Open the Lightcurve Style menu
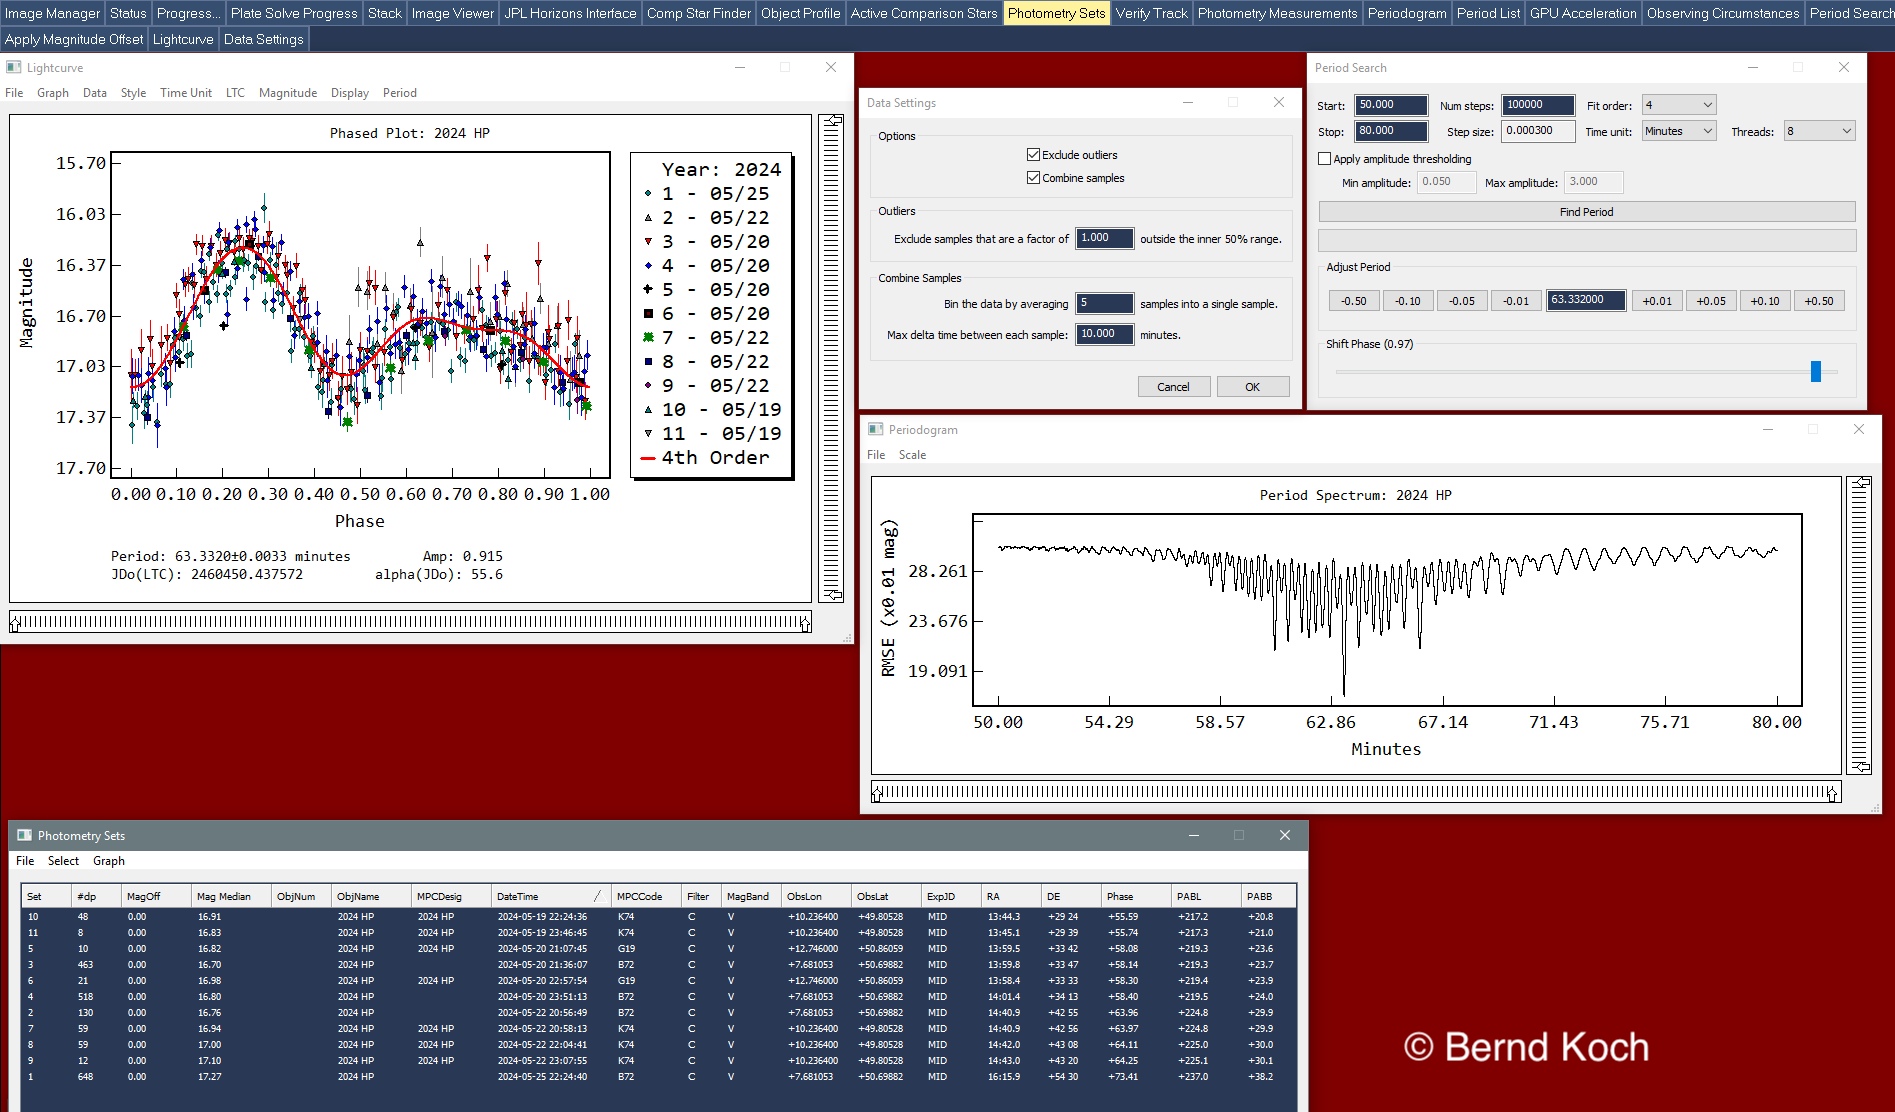Viewport: 1895px width, 1112px height. tap(133, 92)
